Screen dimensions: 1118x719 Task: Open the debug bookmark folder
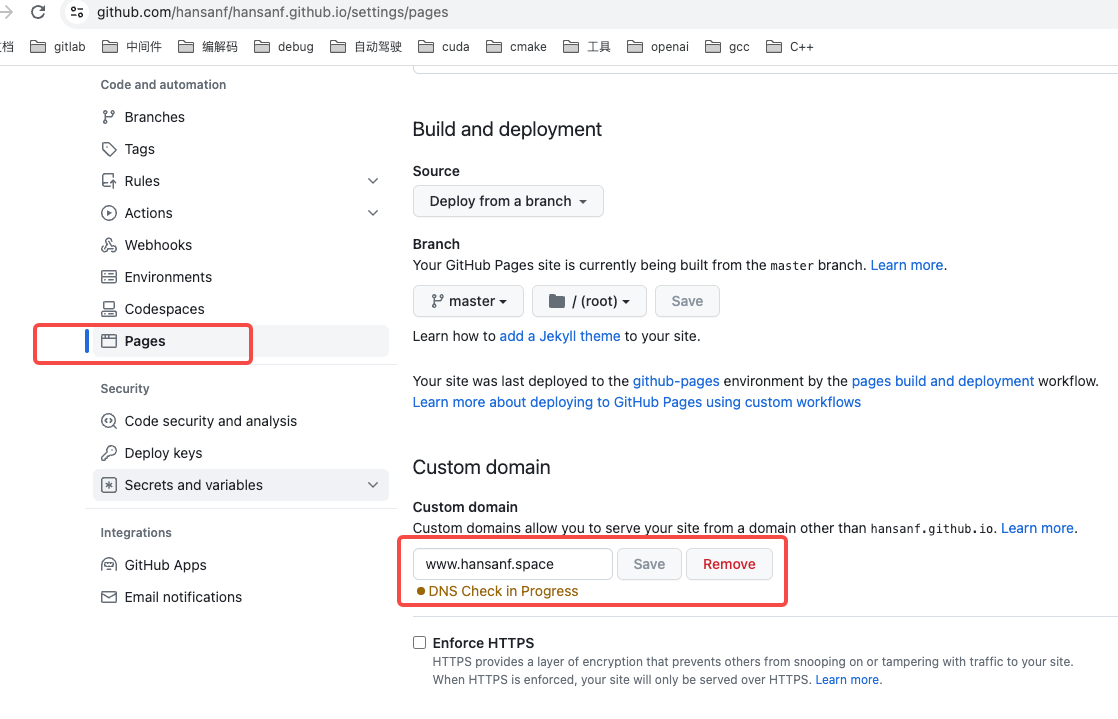click(284, 47)
